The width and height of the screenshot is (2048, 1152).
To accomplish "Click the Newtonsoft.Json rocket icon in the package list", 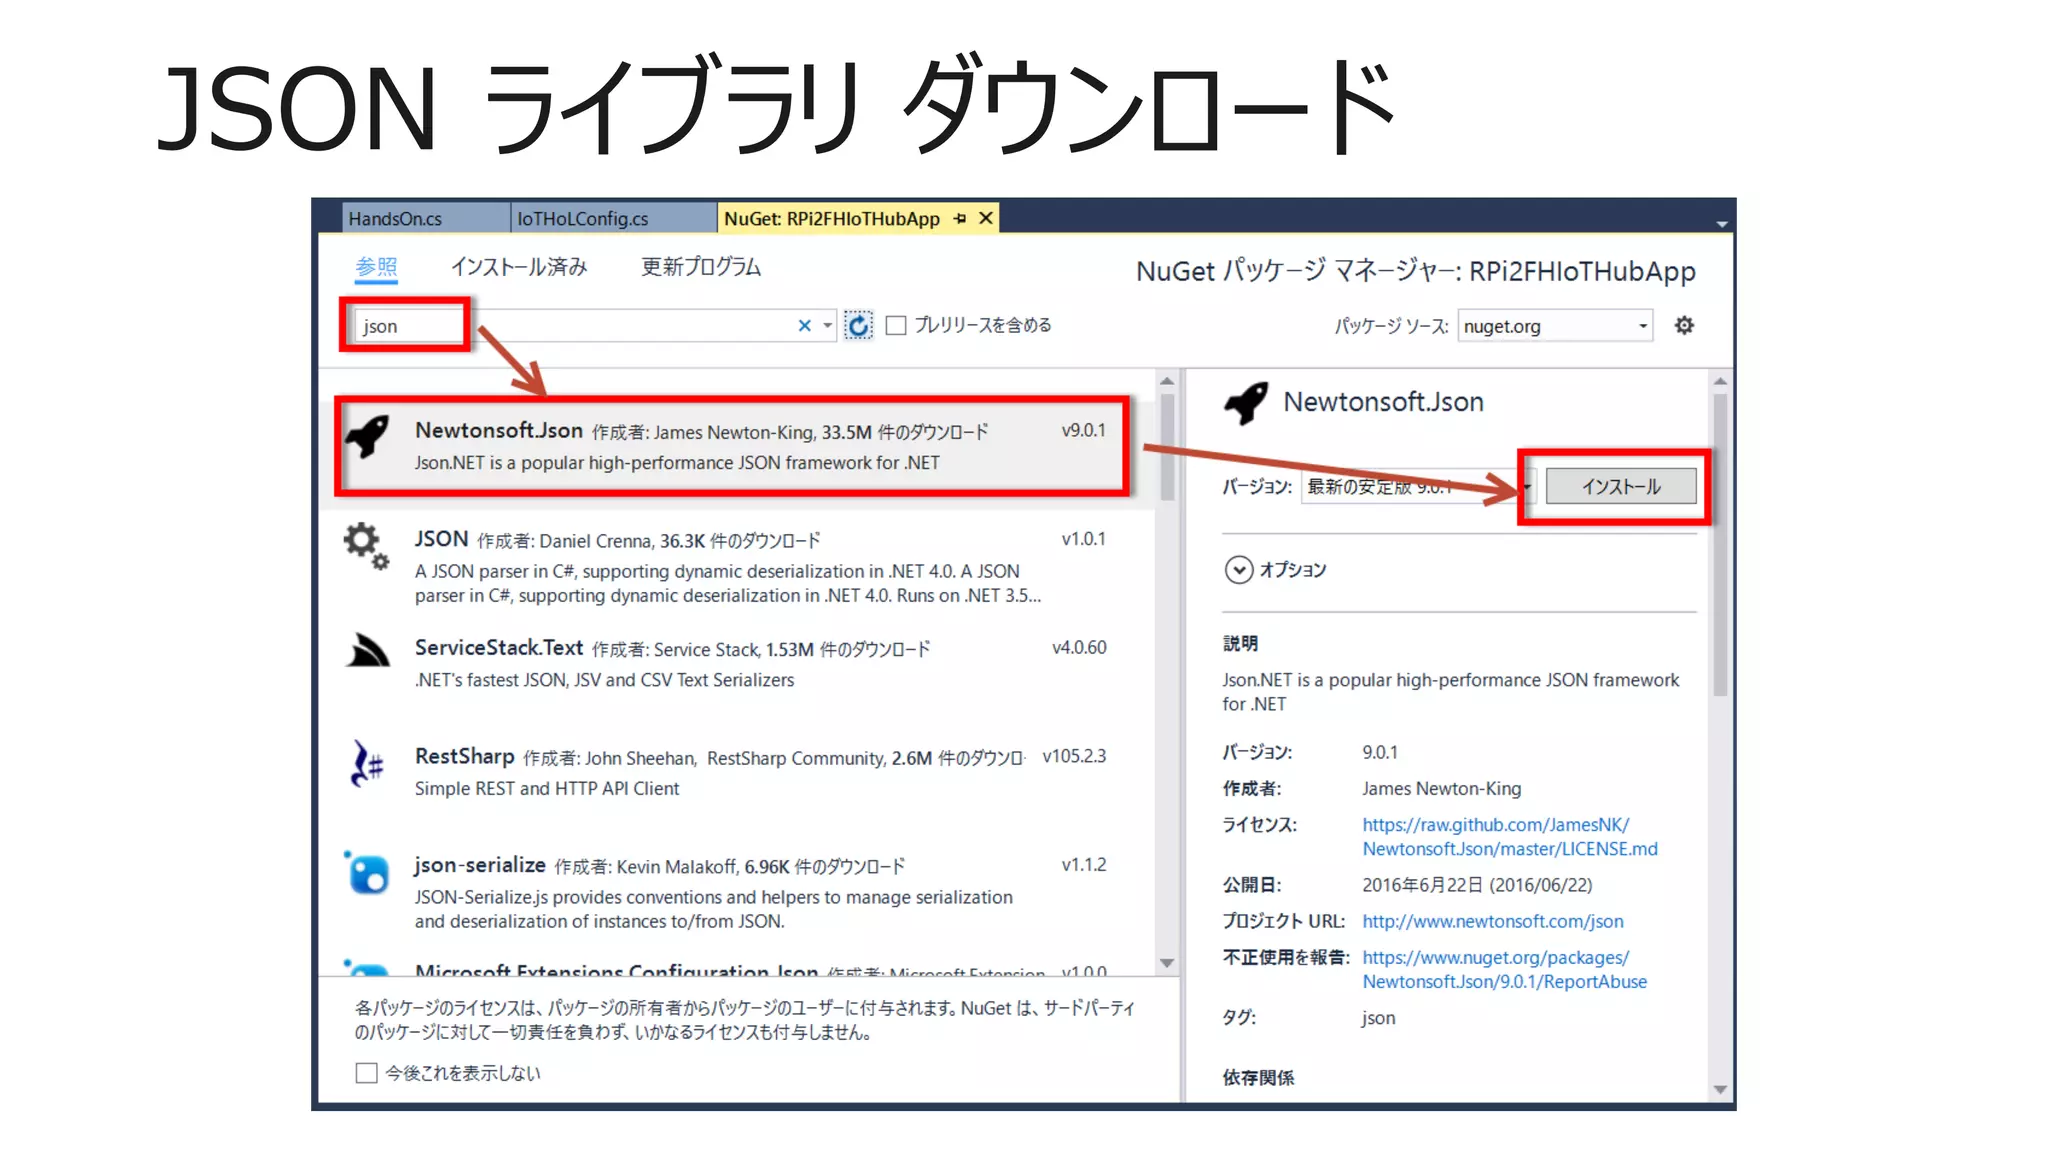I will (367, 437).
